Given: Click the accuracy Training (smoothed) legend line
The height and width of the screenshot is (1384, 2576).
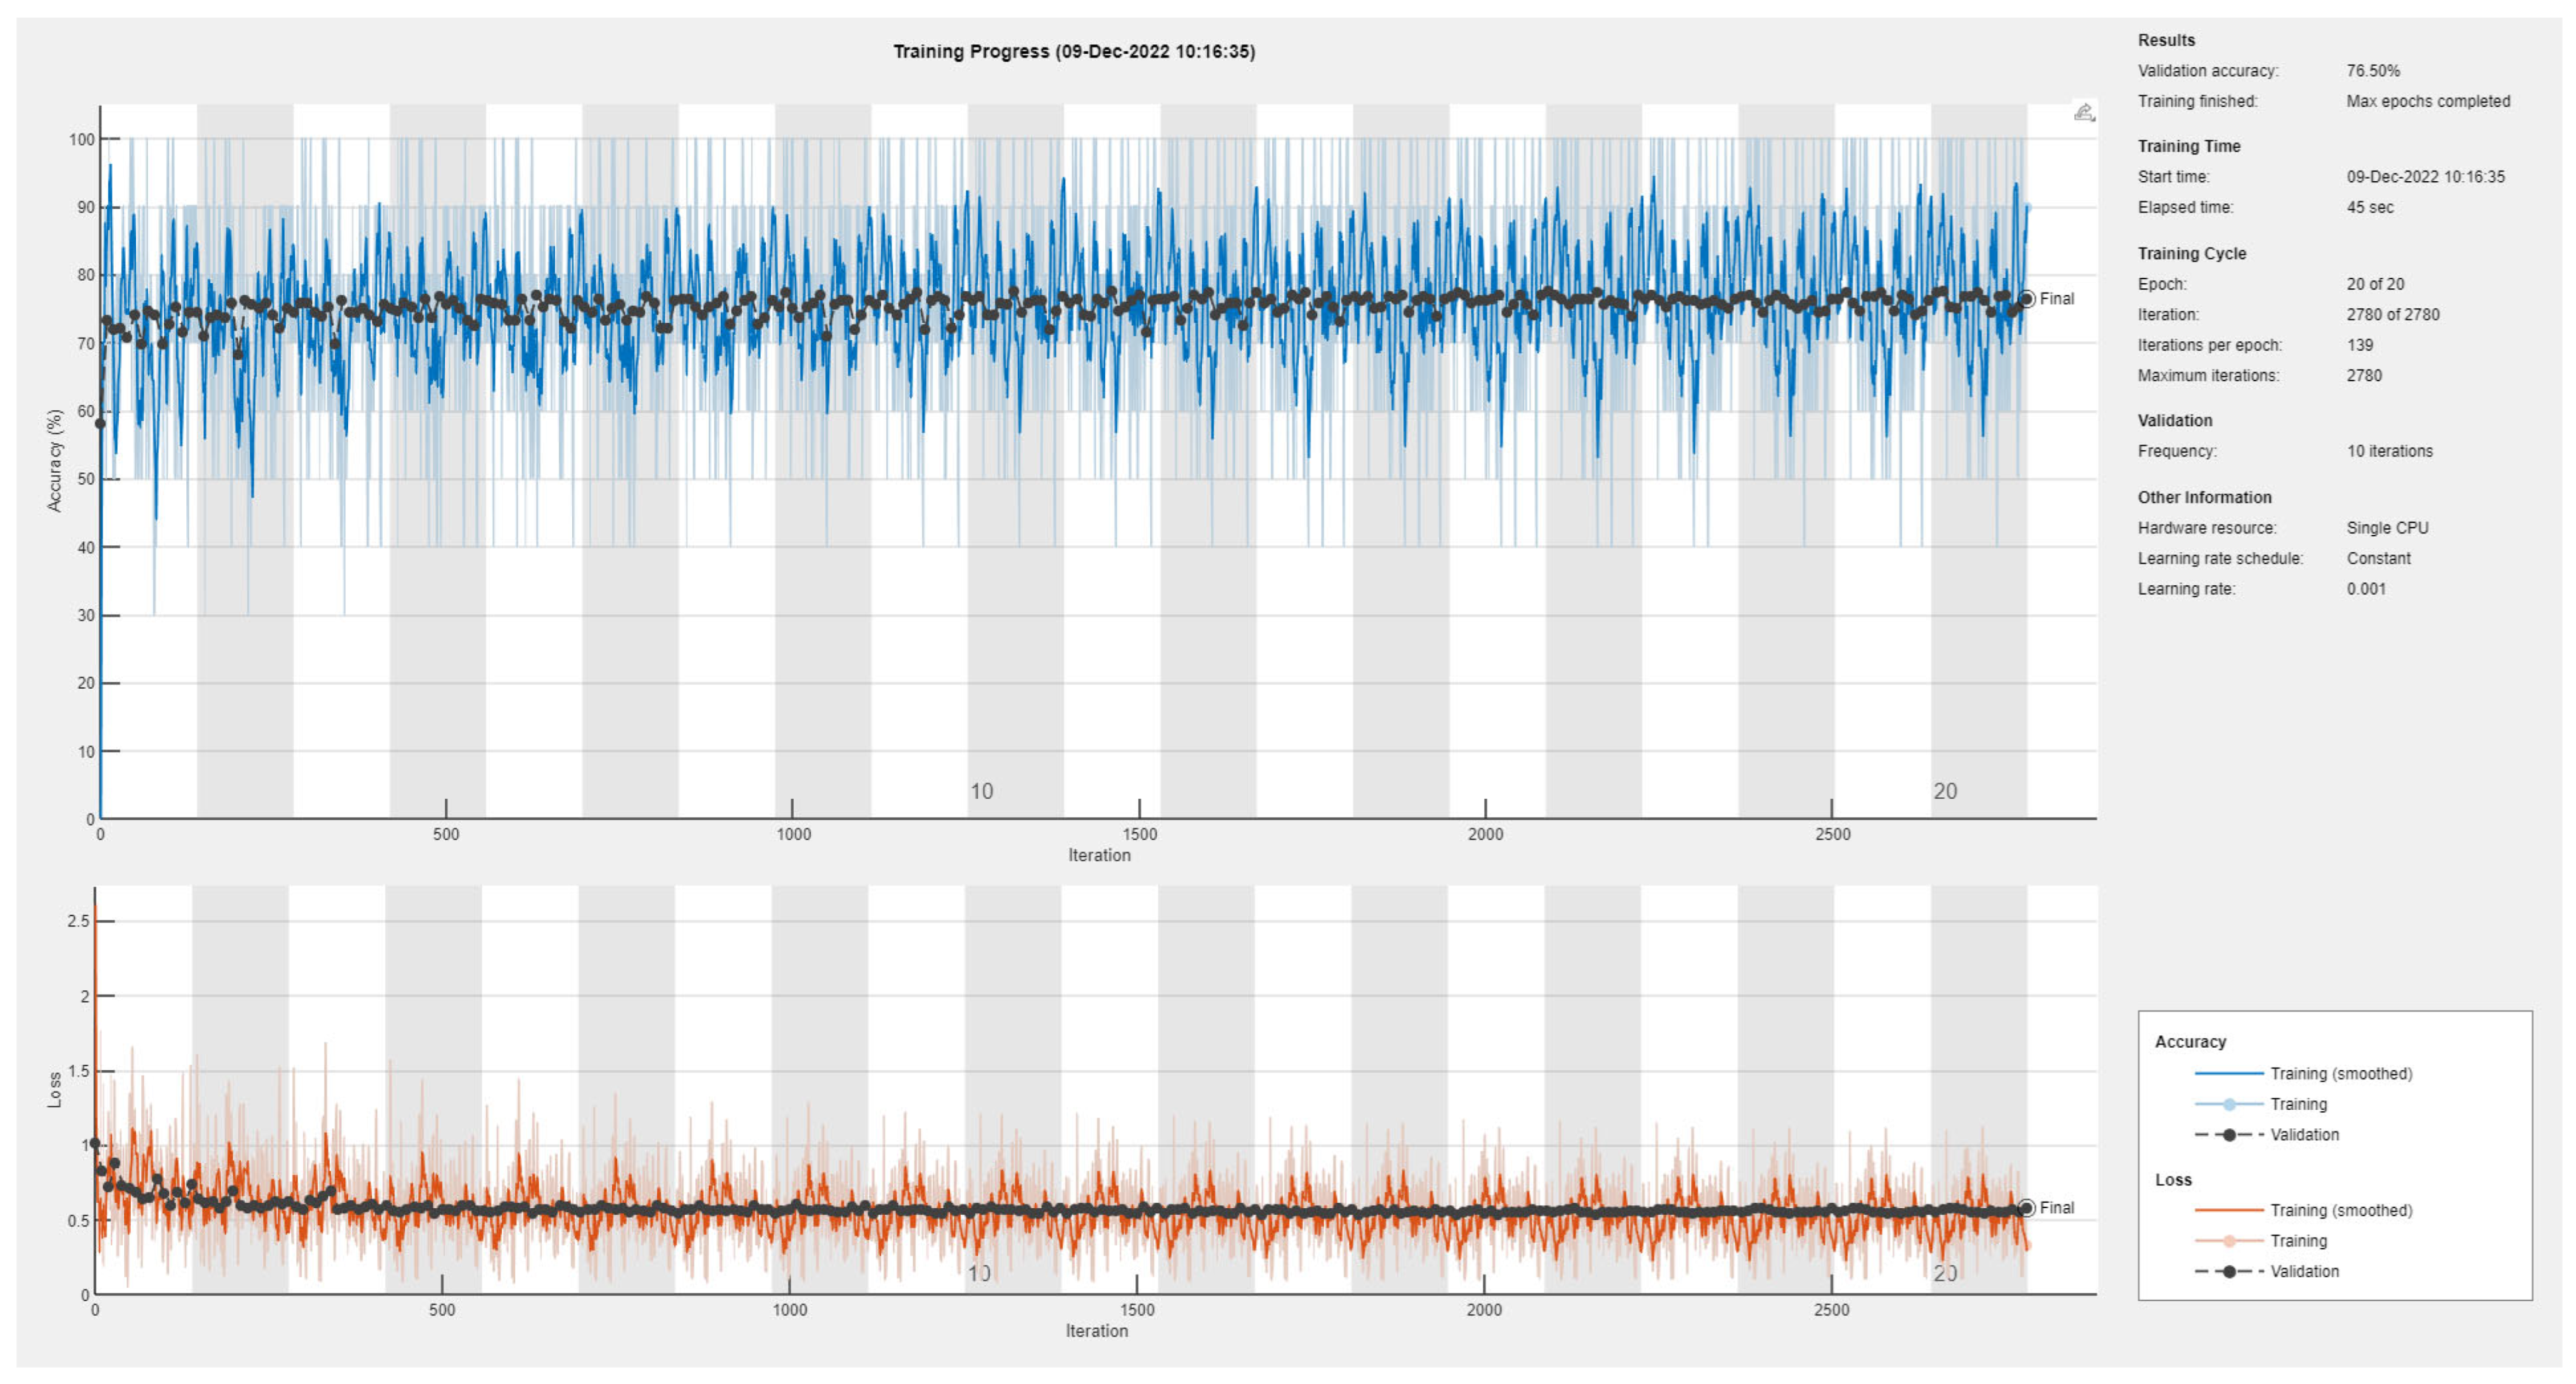Looking at the screenshot, I should 2229,1074.
